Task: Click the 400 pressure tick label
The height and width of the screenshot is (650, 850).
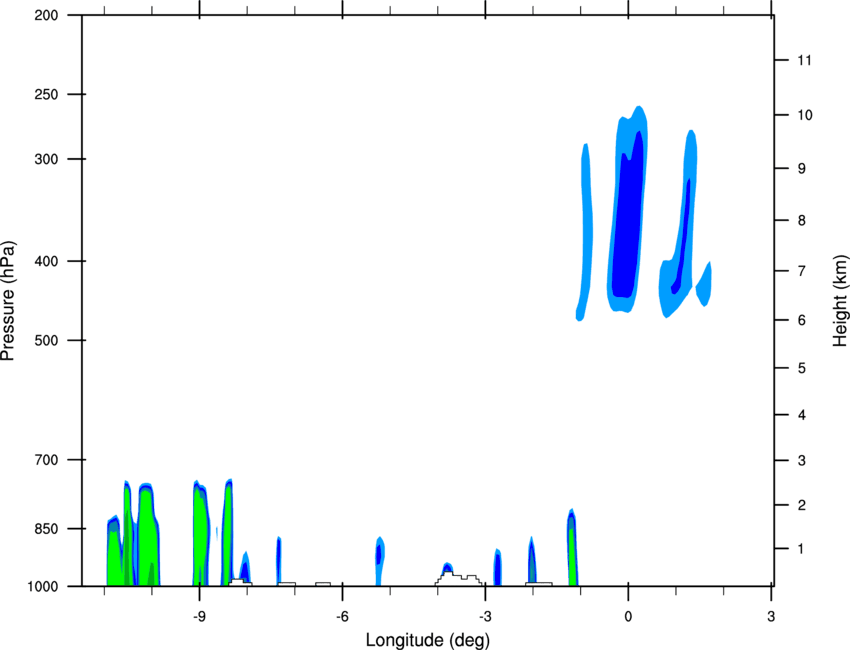Action: tap(46, 261)
